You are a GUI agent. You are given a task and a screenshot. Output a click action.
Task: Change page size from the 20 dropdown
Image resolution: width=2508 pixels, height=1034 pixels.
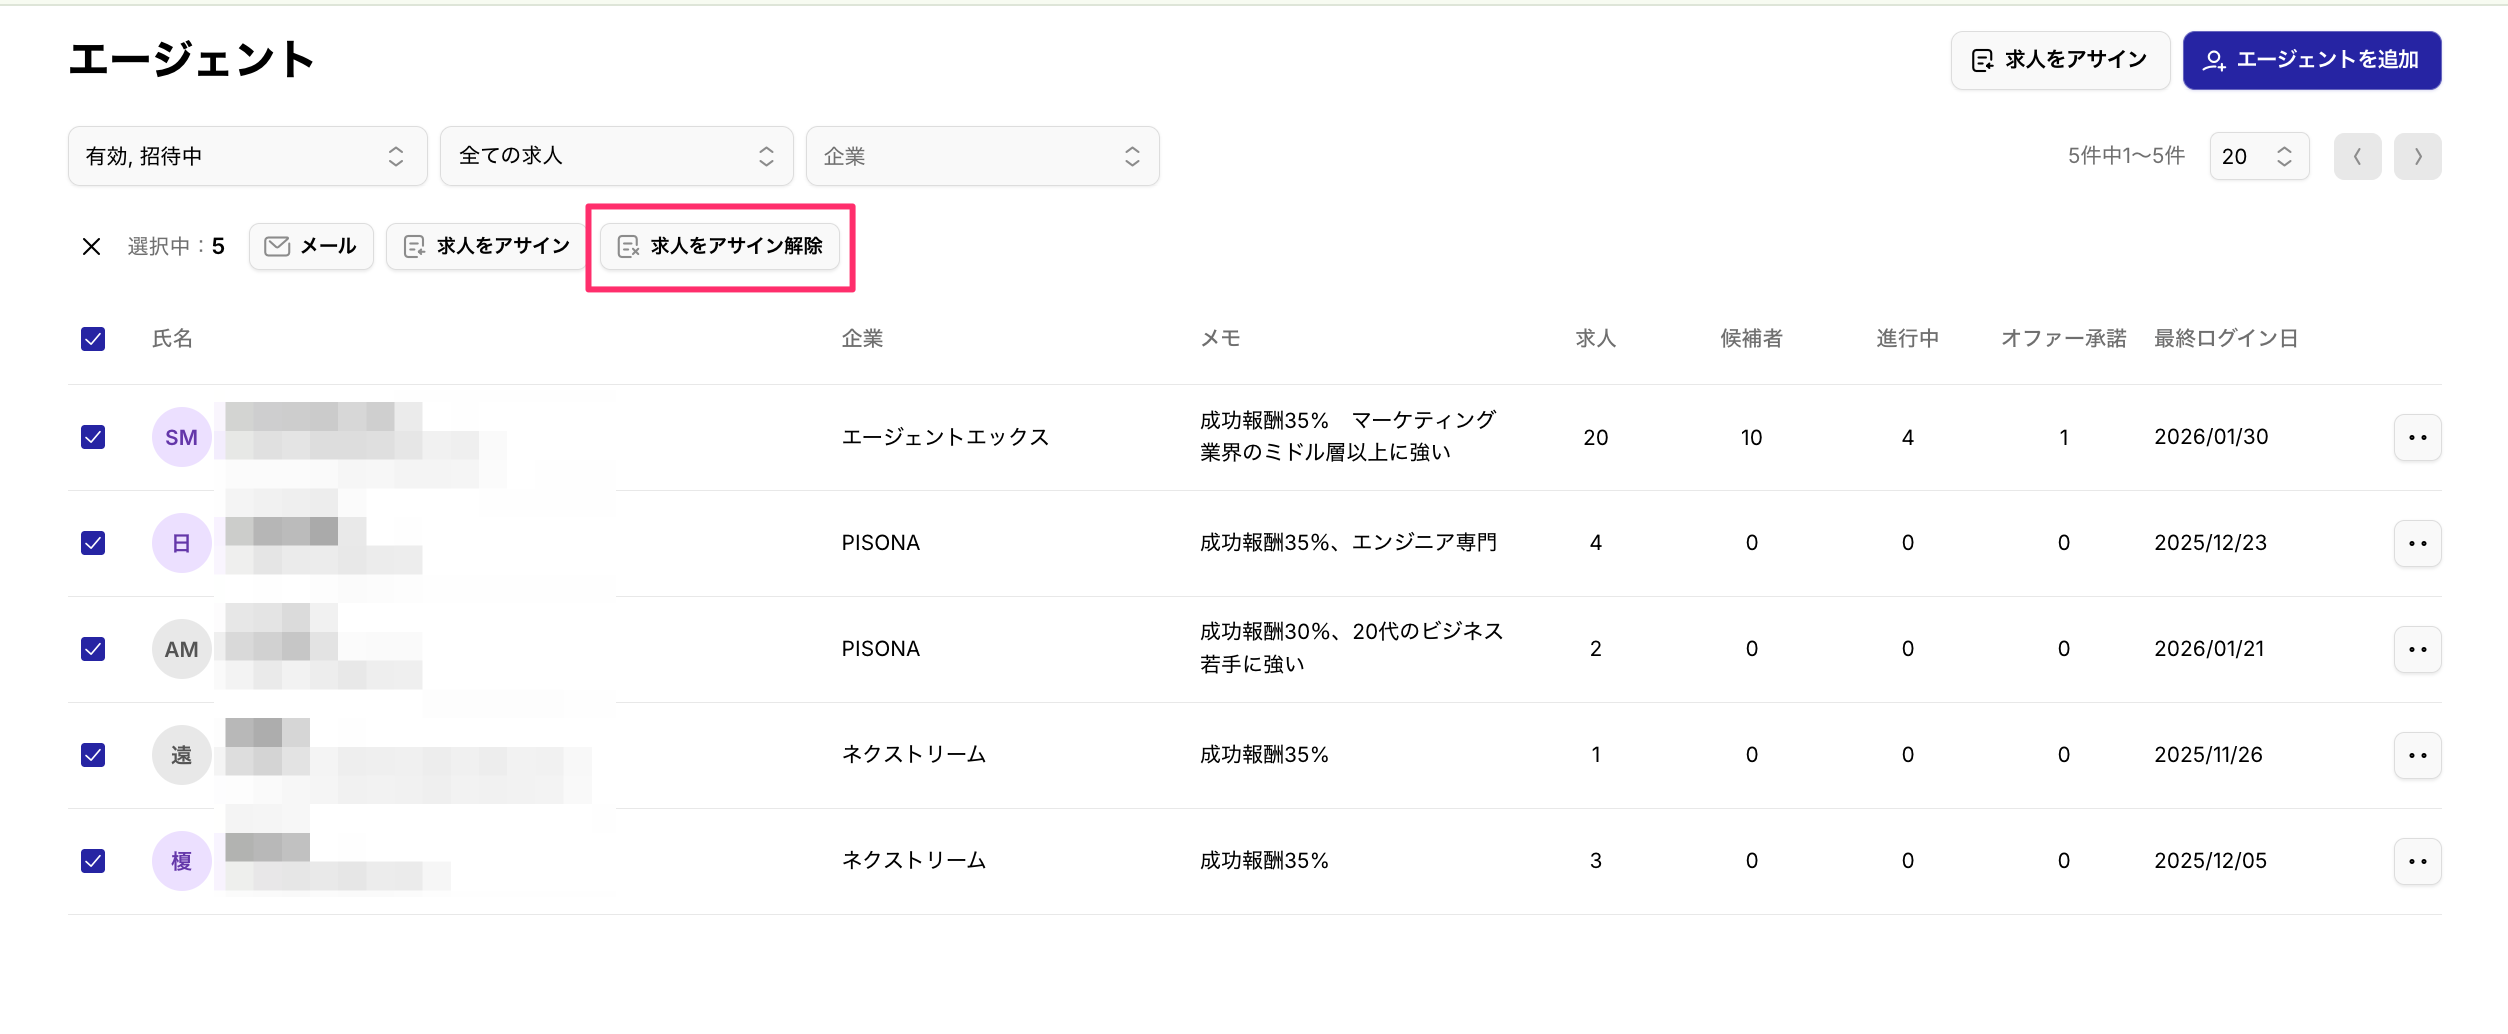click(x=2258, y=157)
